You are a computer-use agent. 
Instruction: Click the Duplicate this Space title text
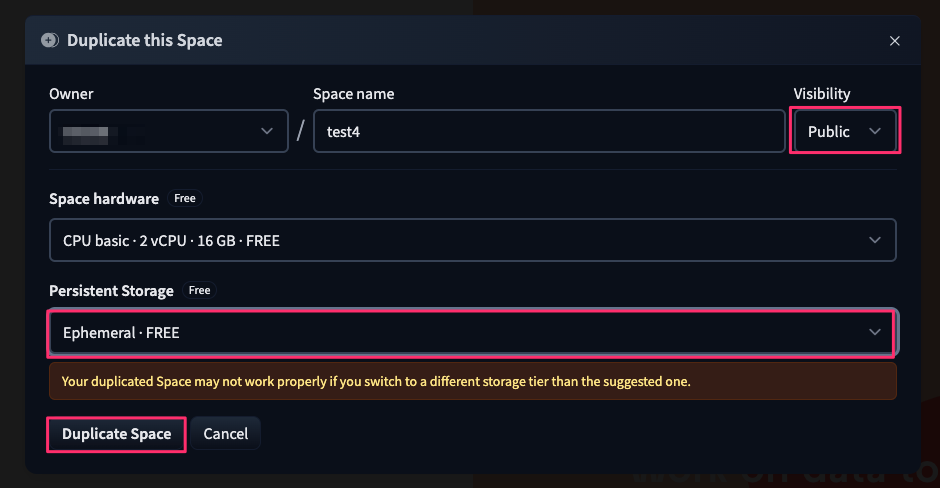coord(144,40)
